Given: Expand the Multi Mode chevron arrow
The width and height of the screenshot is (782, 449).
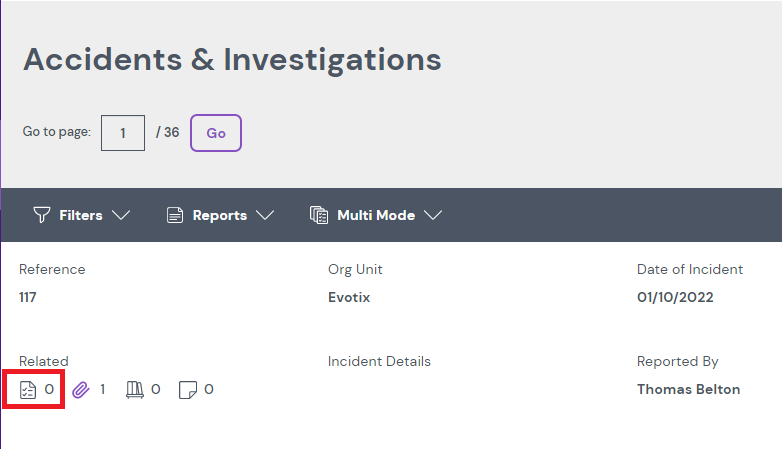Looking at the screenshot, I should coord(433,215).
